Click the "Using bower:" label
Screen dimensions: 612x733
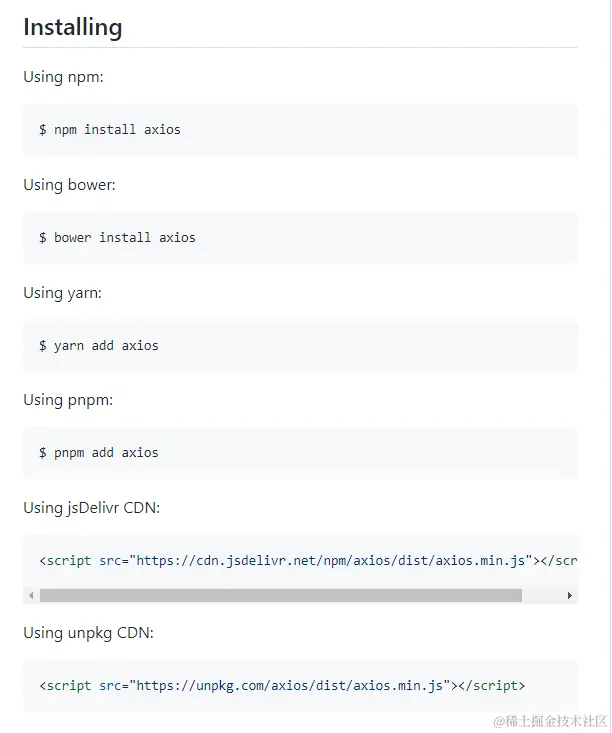pyautogui.click(x=70, y=185)
